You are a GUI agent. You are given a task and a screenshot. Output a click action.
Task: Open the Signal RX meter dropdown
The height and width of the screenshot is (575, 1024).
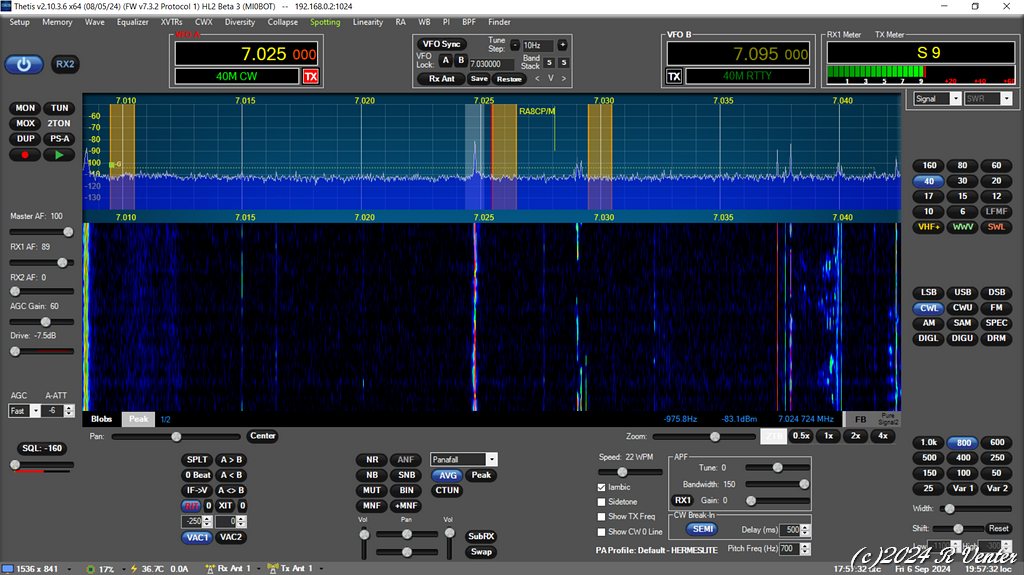tap(955, 99)
